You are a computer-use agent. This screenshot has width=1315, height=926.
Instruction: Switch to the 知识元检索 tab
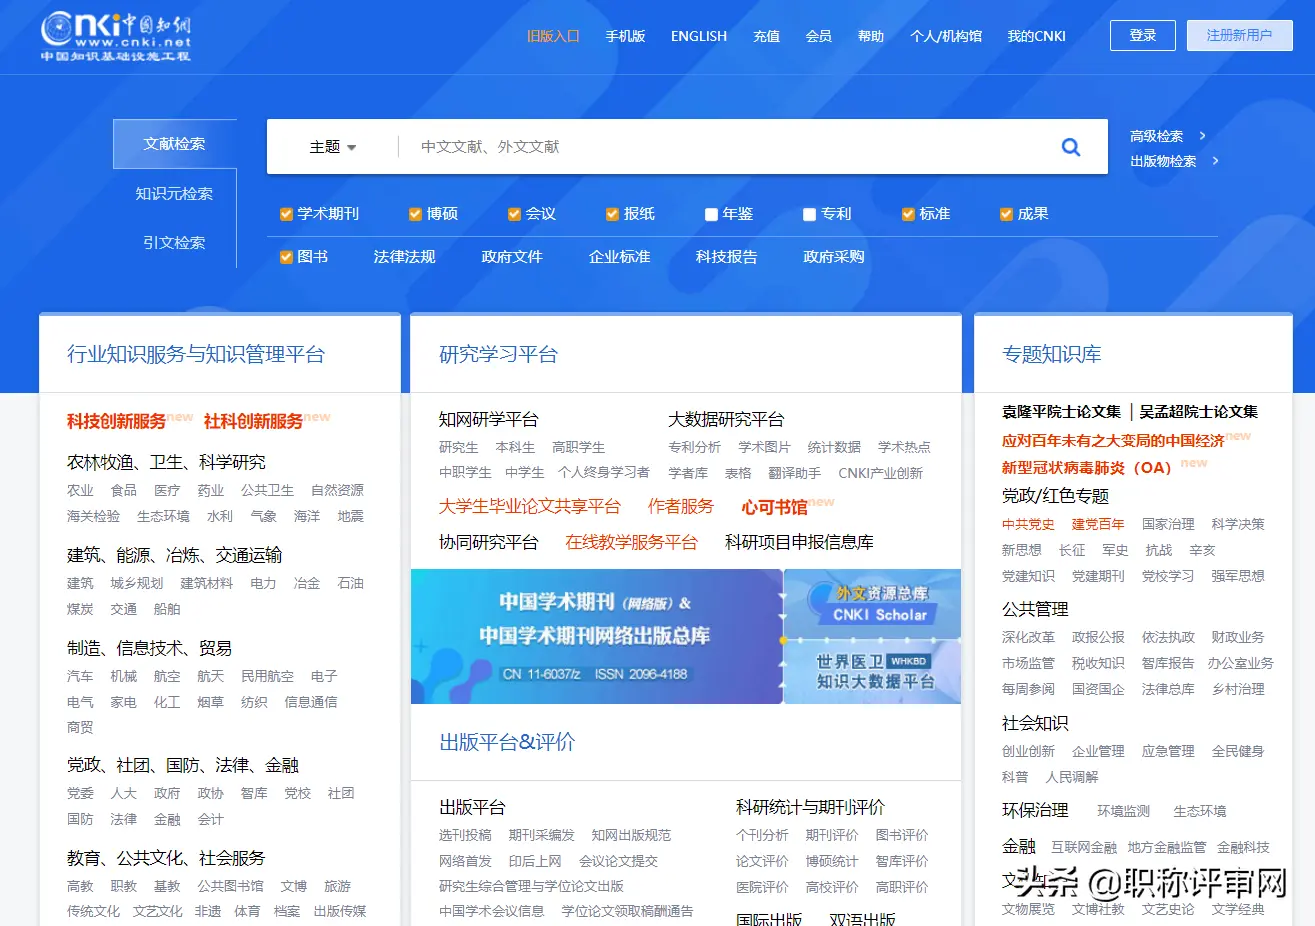click(x=175, y=194)
